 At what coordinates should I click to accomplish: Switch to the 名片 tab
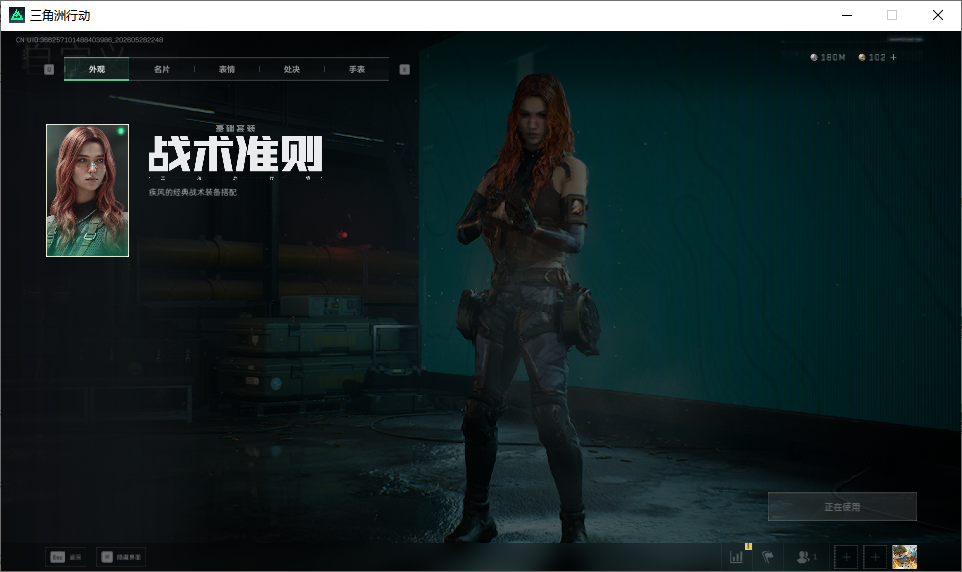pos(161,69)
